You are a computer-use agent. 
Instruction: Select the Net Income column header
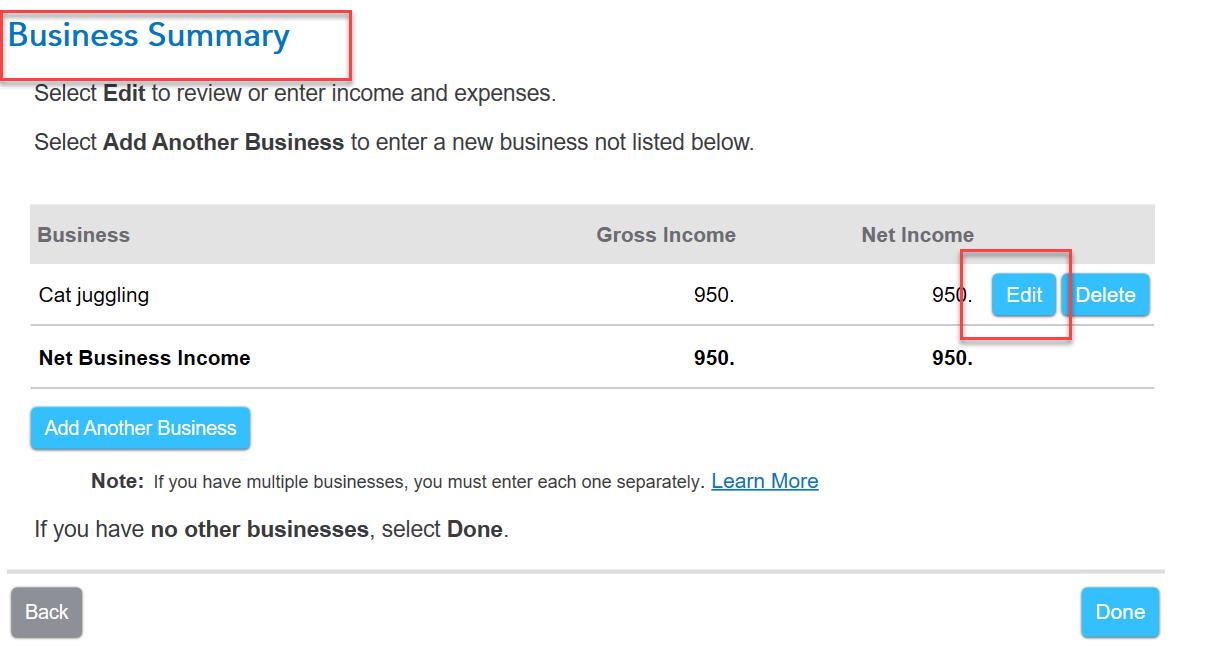917,235
